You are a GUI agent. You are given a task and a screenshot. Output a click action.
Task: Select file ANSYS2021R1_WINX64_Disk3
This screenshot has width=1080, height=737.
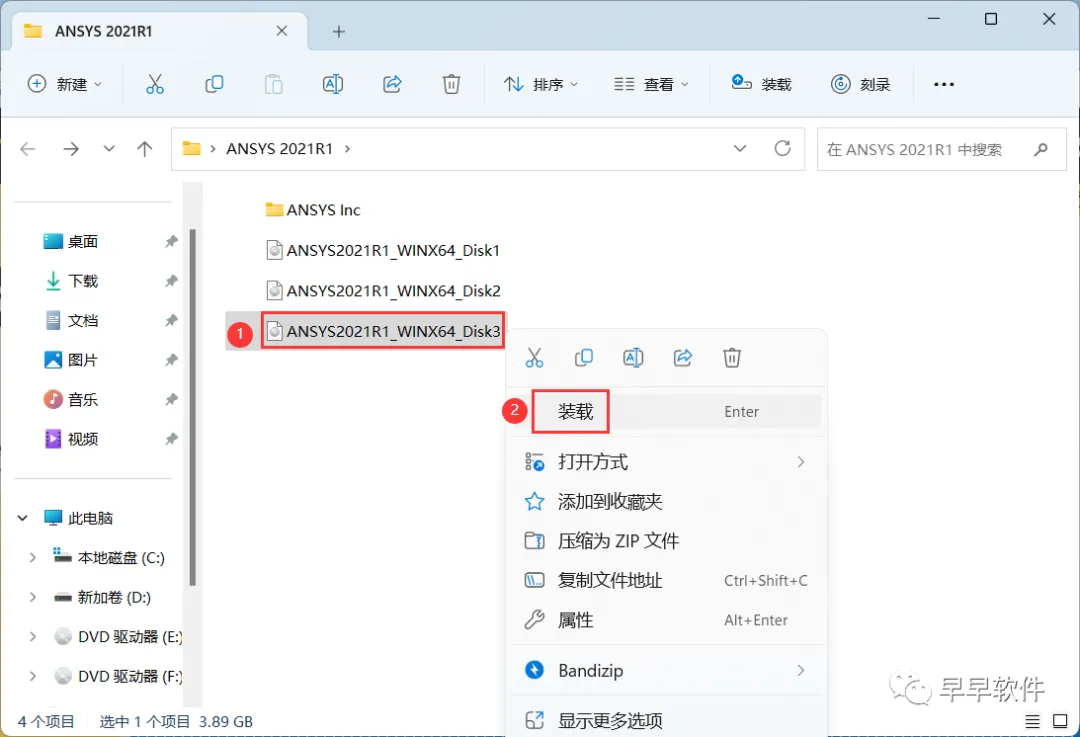[384, 331]
